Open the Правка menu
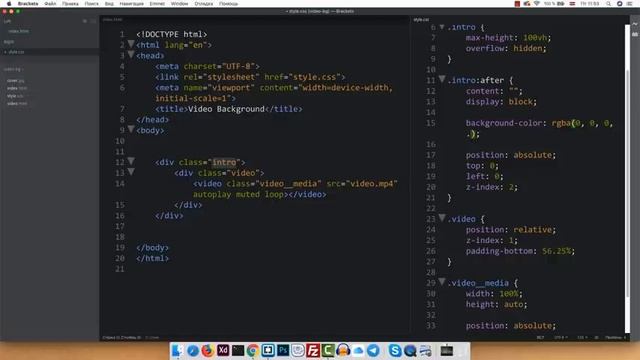The width and height of the screenshot is (640, 360). click(x=70, y=4)
